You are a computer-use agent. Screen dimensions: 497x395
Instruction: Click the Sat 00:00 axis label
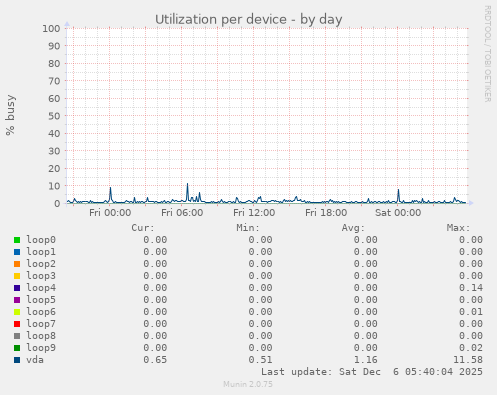(x=398, y=213)
